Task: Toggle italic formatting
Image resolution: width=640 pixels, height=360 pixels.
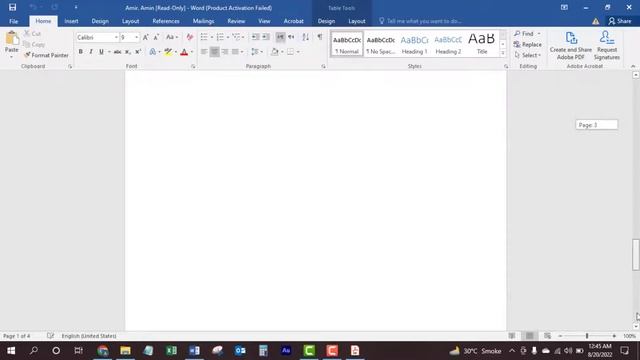Action: tap(91, 52)
